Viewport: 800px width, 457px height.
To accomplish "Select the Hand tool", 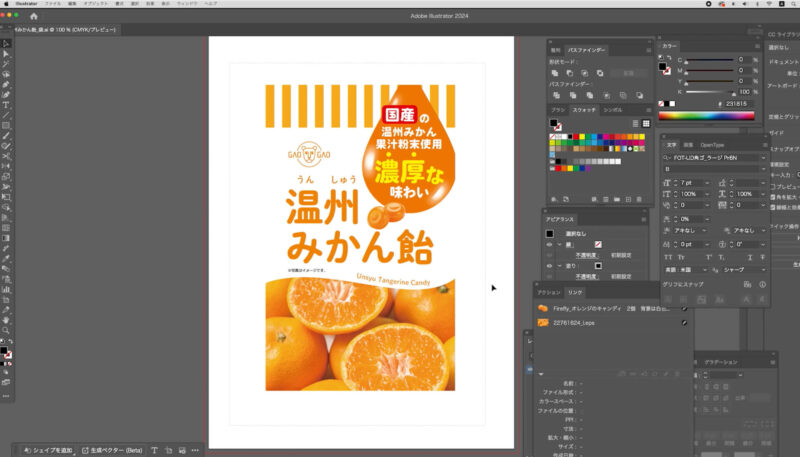I will (6, 320).
